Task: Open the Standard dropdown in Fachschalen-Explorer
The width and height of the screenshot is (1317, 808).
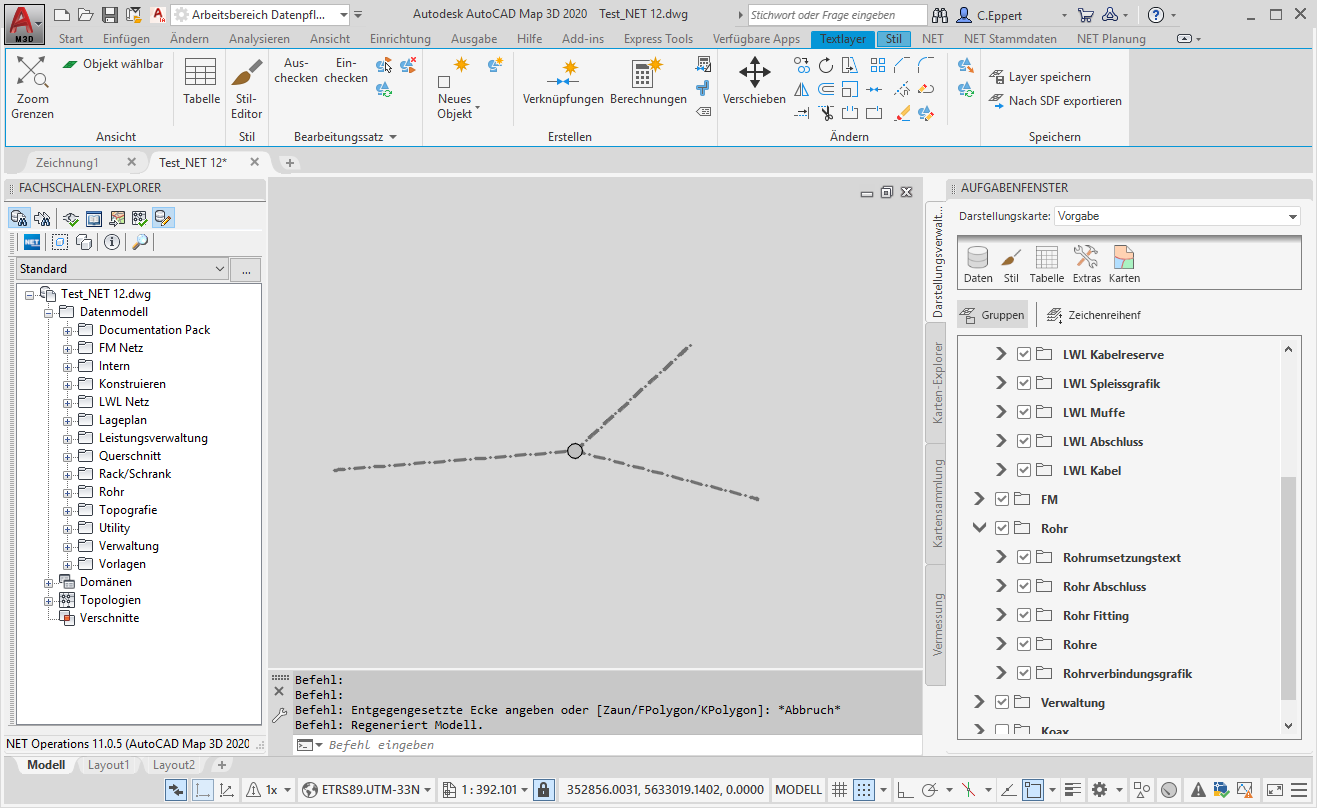Action: [123, 269]
